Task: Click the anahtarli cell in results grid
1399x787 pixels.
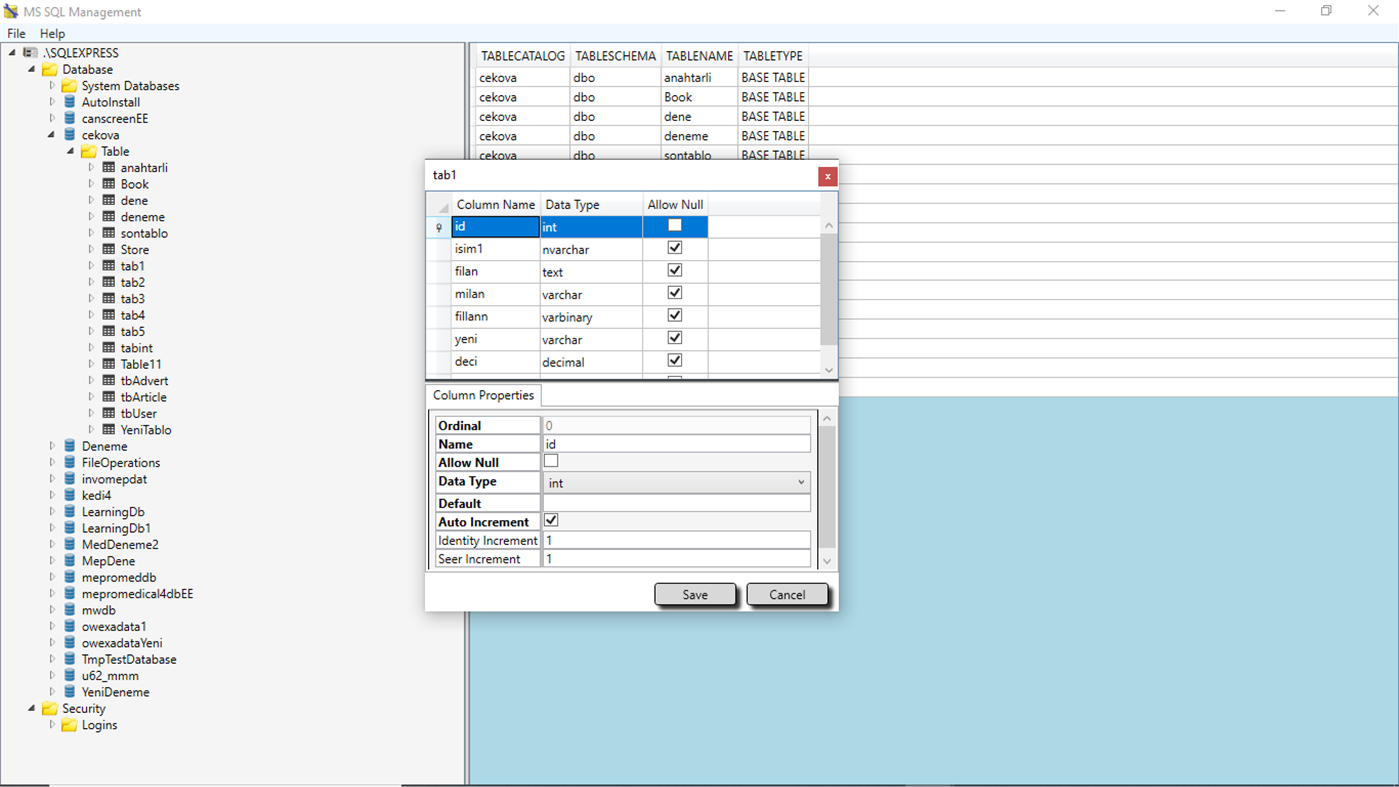Action: [698, 77]
